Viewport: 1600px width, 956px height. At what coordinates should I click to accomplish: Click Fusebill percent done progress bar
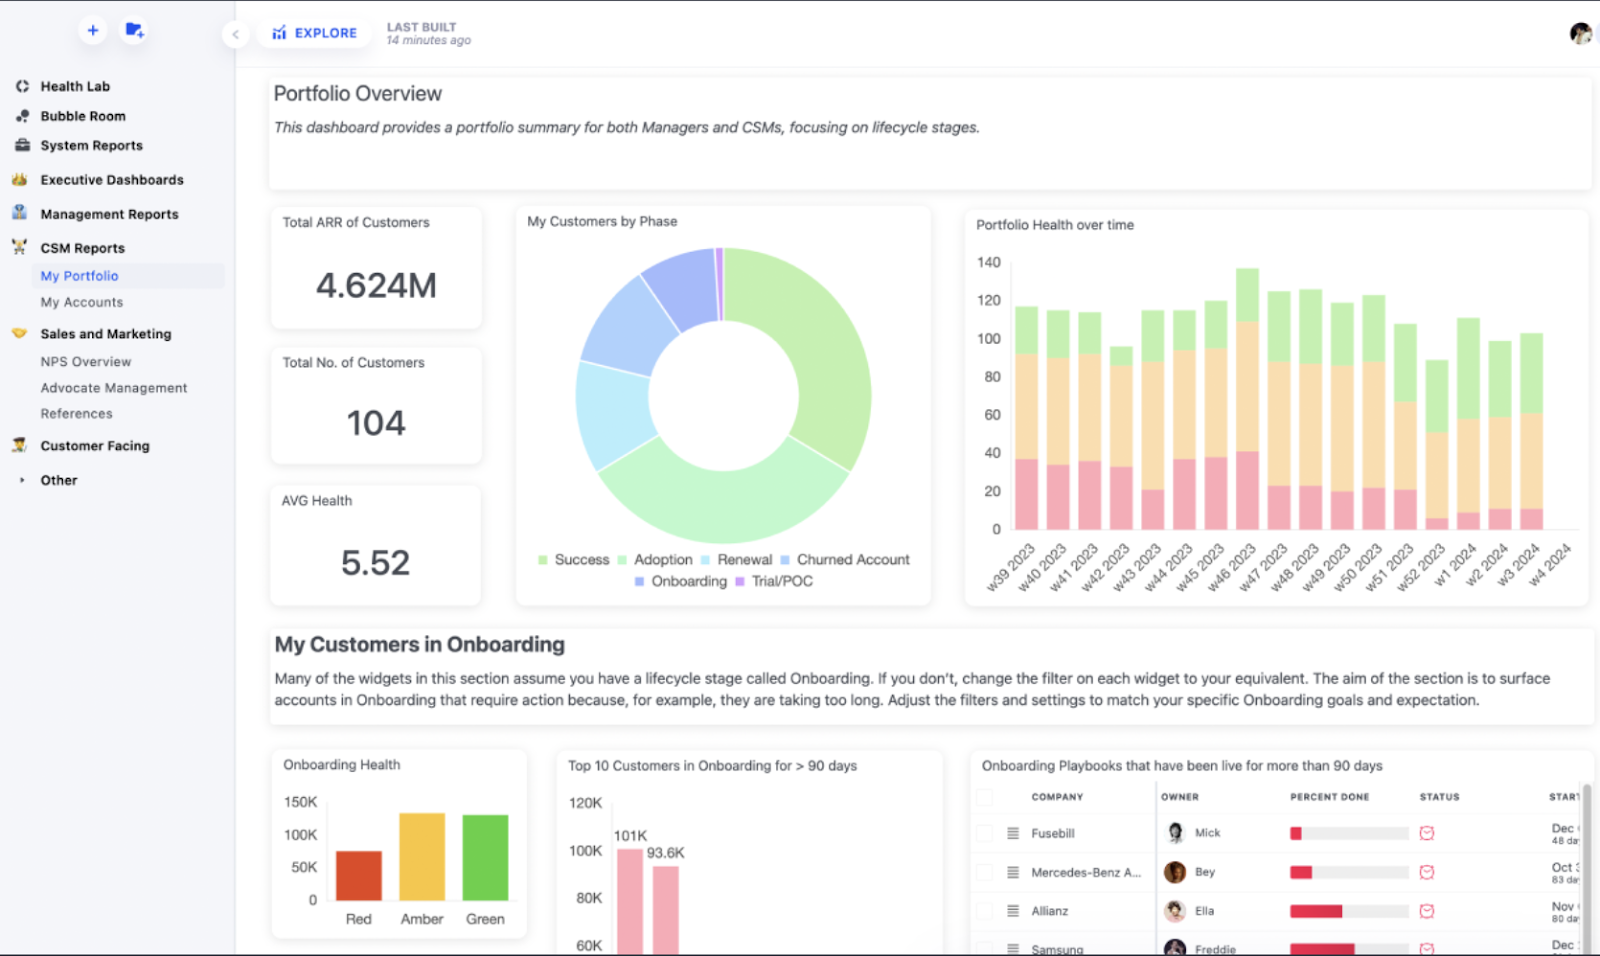pyautogui.click(x=1349, y=833)
